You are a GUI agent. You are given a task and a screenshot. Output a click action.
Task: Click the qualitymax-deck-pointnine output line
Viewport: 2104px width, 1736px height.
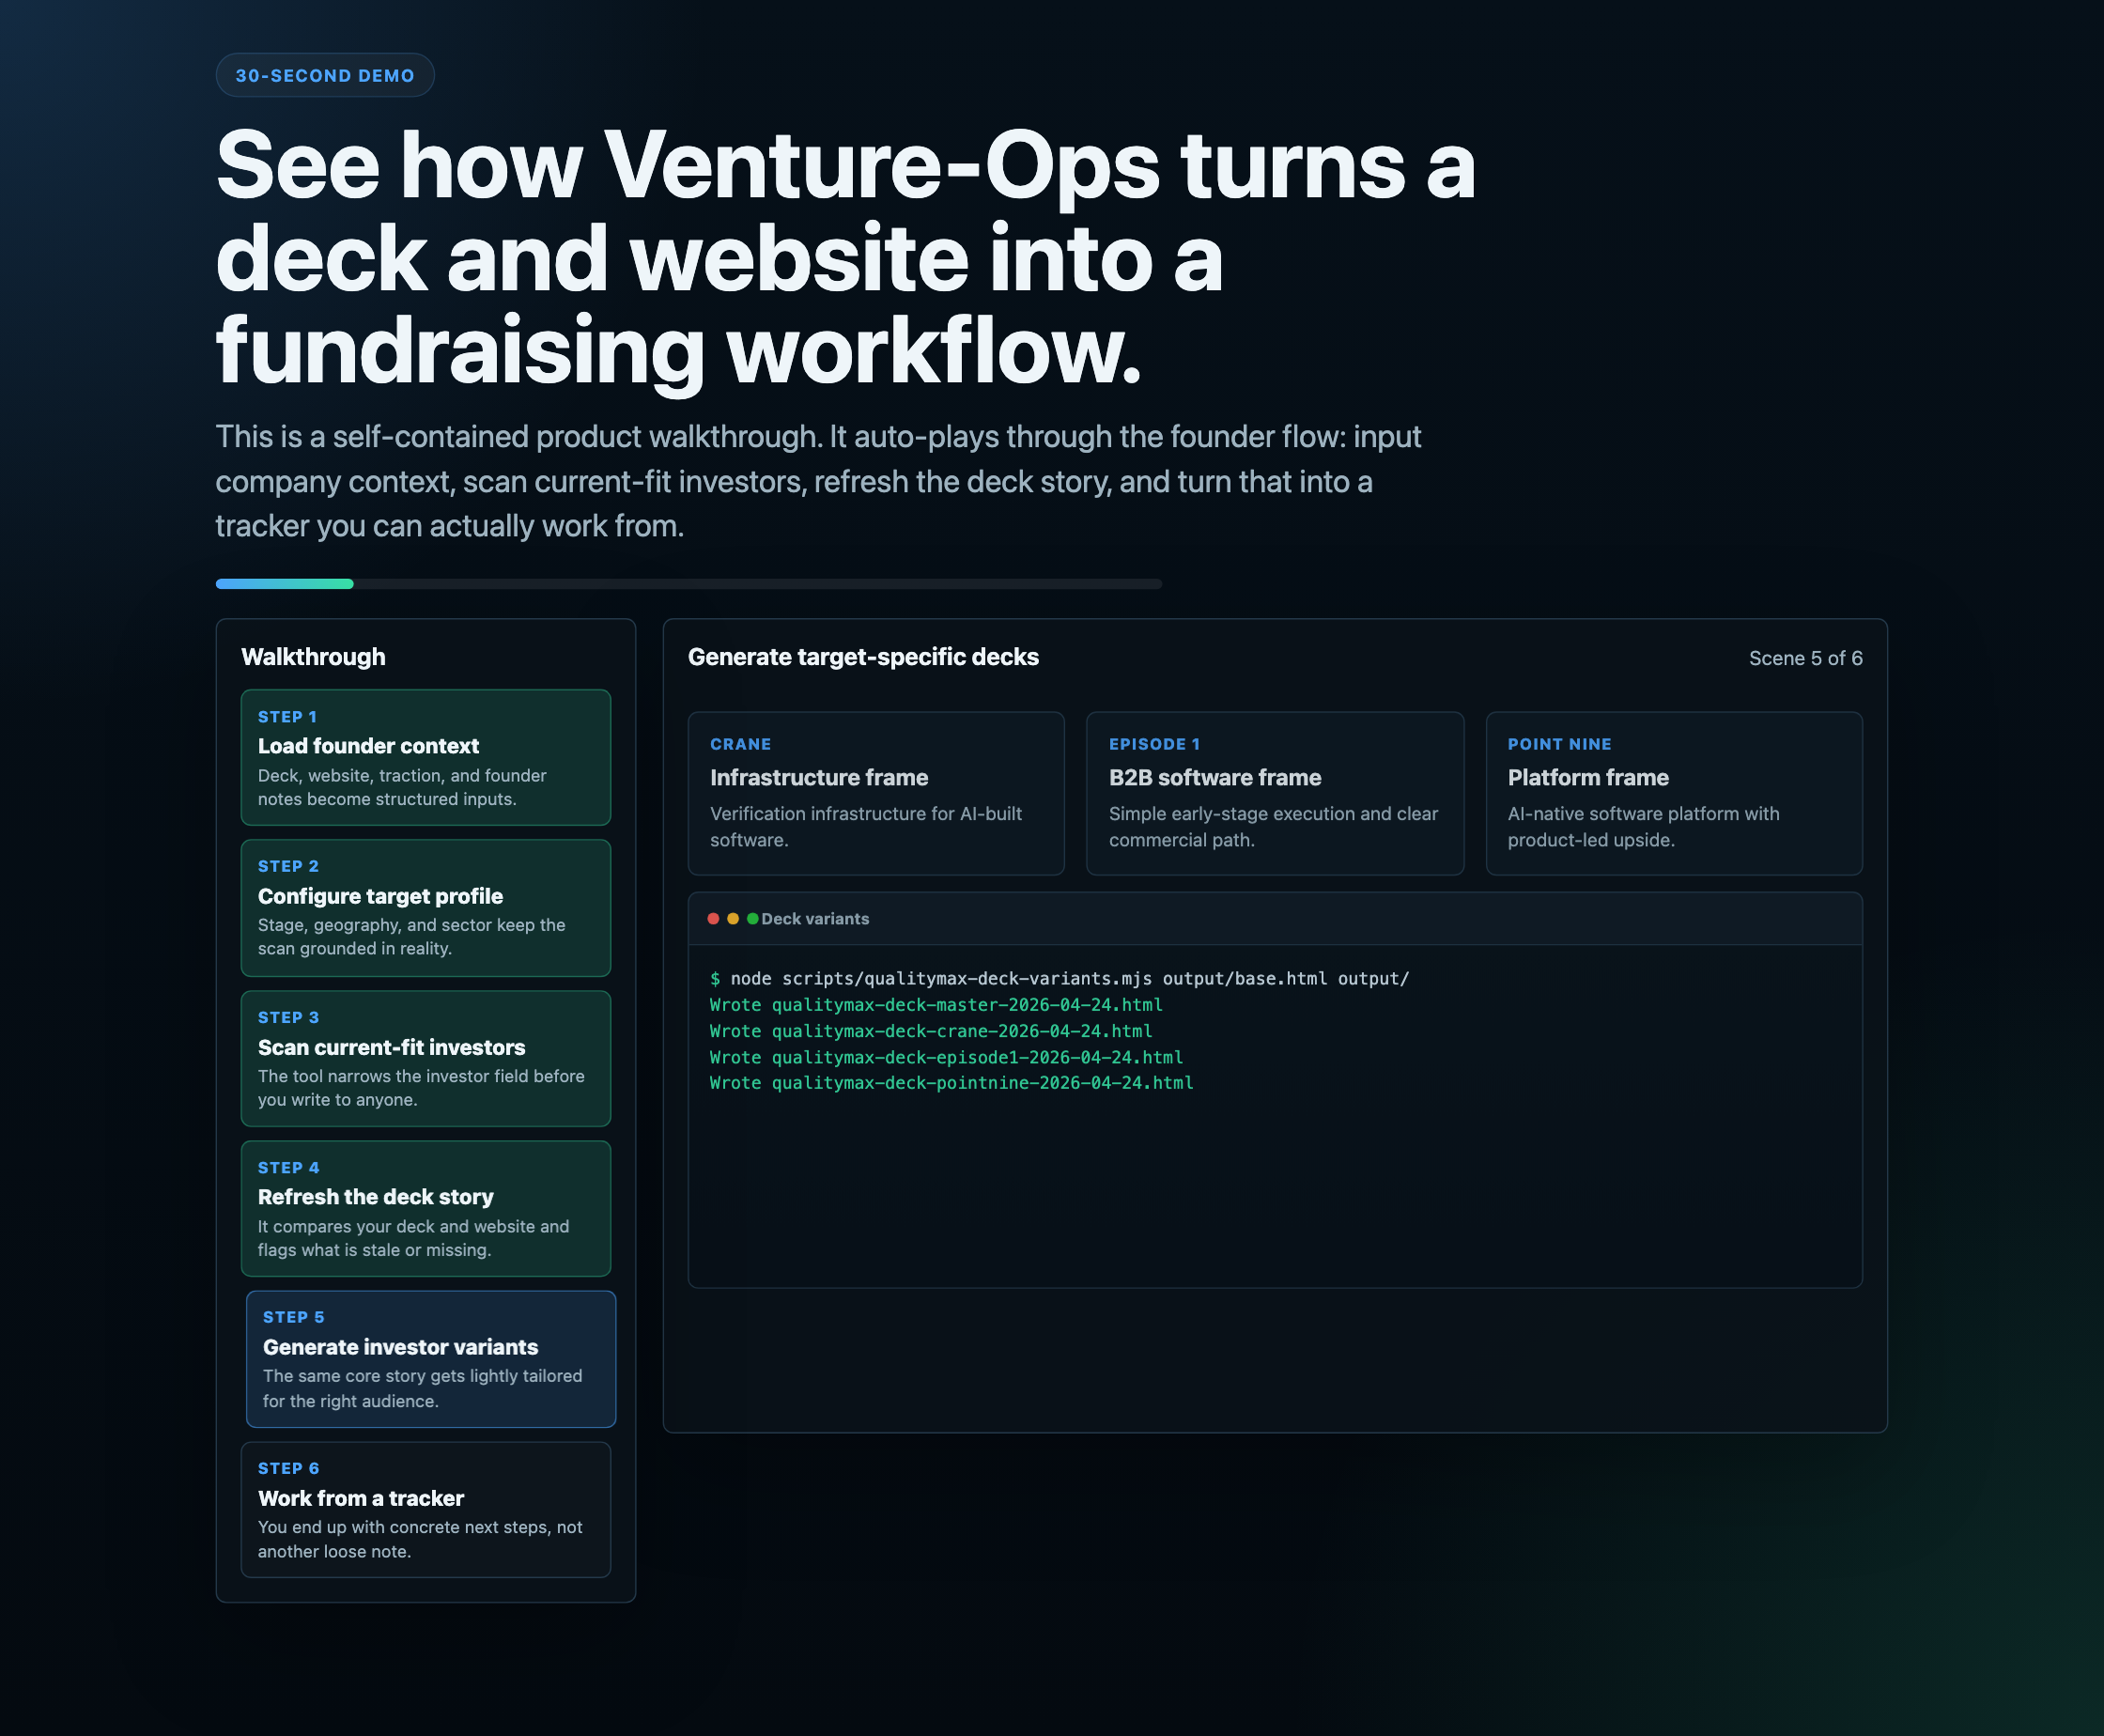pos(951,1083)
